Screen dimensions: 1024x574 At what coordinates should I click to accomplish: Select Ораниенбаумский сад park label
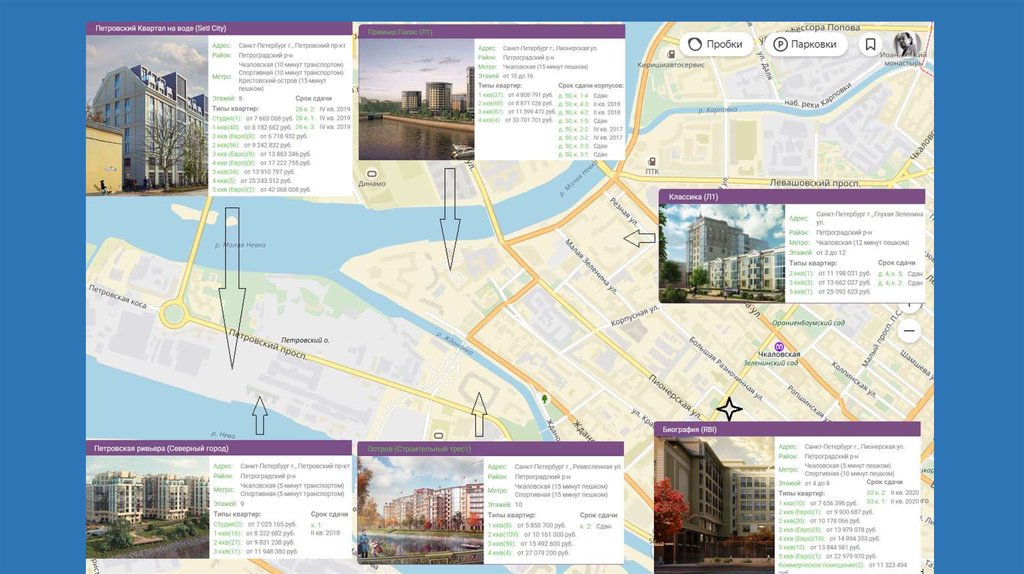pyautogui.click(x=808, y=323)
